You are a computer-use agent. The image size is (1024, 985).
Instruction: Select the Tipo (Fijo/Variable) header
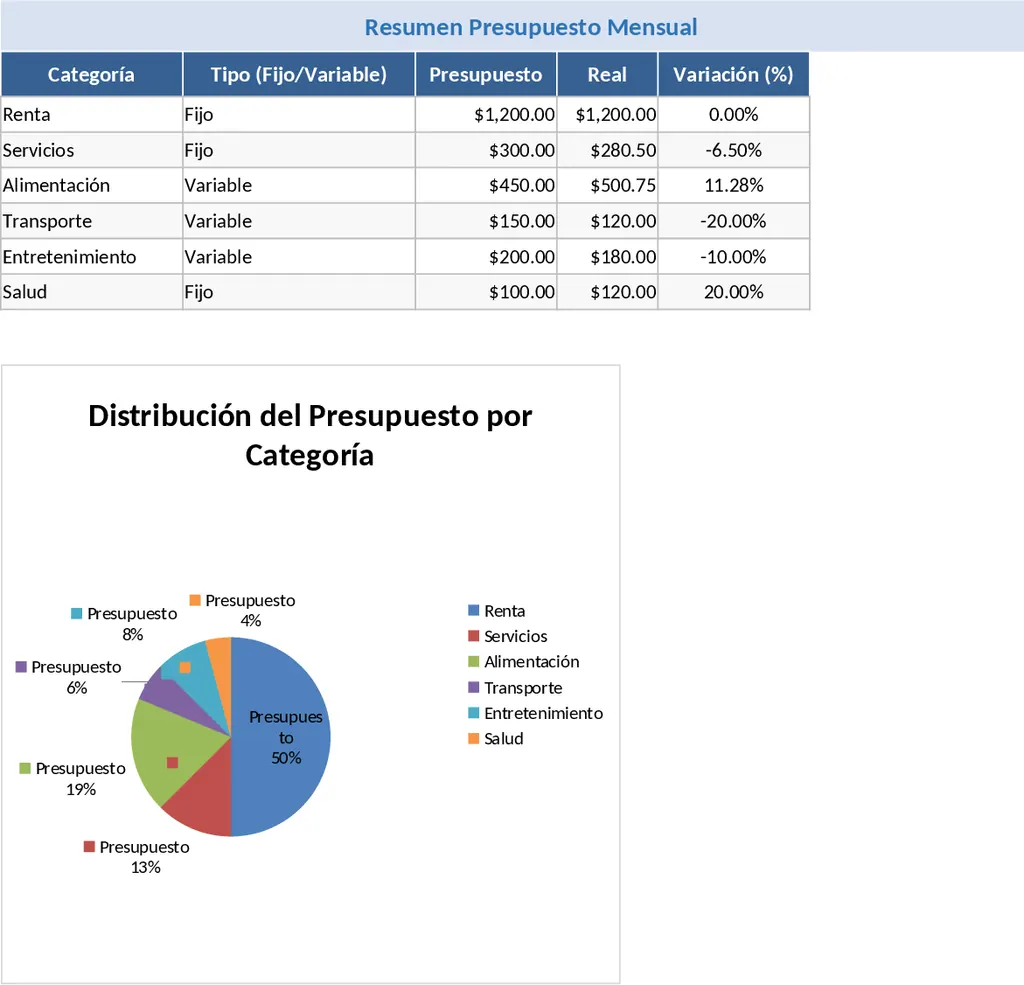tap(298, 74)
